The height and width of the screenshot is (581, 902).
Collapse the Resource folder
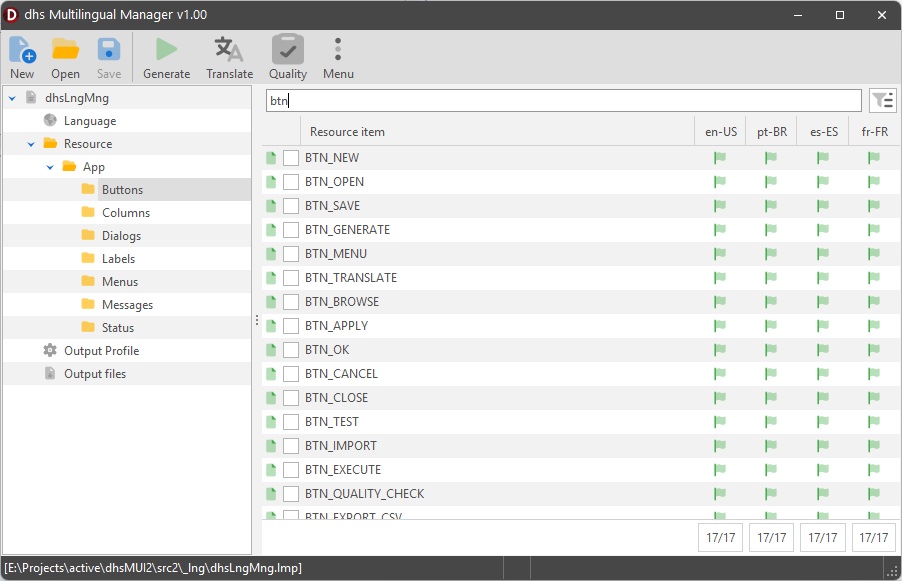(30, 143)
